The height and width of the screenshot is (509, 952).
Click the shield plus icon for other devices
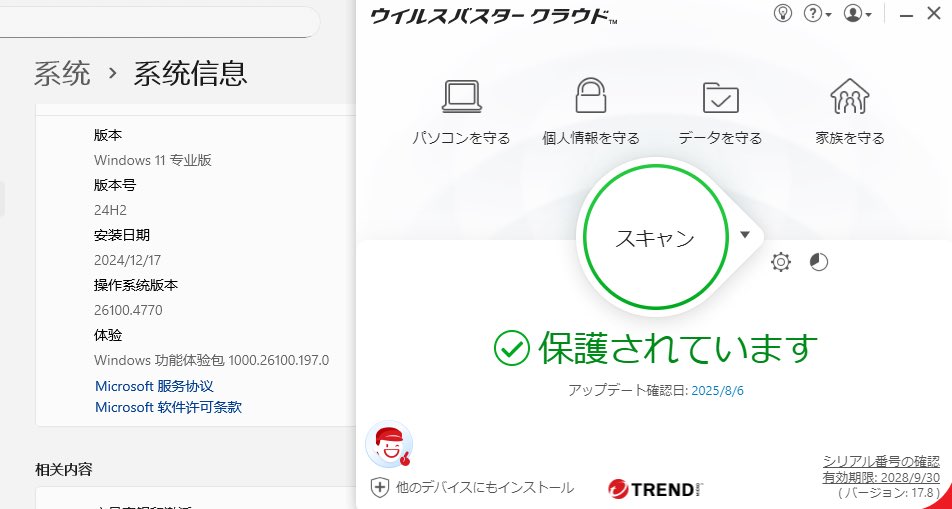point(379,487)
